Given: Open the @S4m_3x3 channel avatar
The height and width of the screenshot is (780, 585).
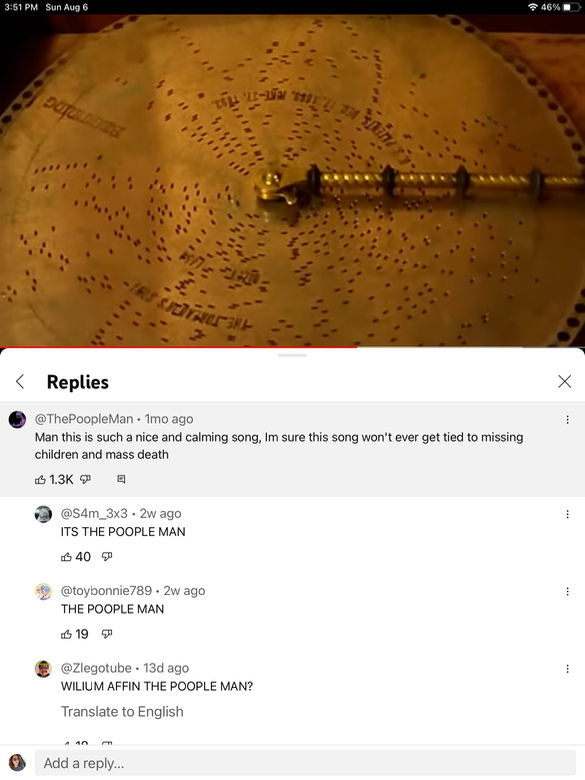Looking at the screenshot, I should click(43, 514).
